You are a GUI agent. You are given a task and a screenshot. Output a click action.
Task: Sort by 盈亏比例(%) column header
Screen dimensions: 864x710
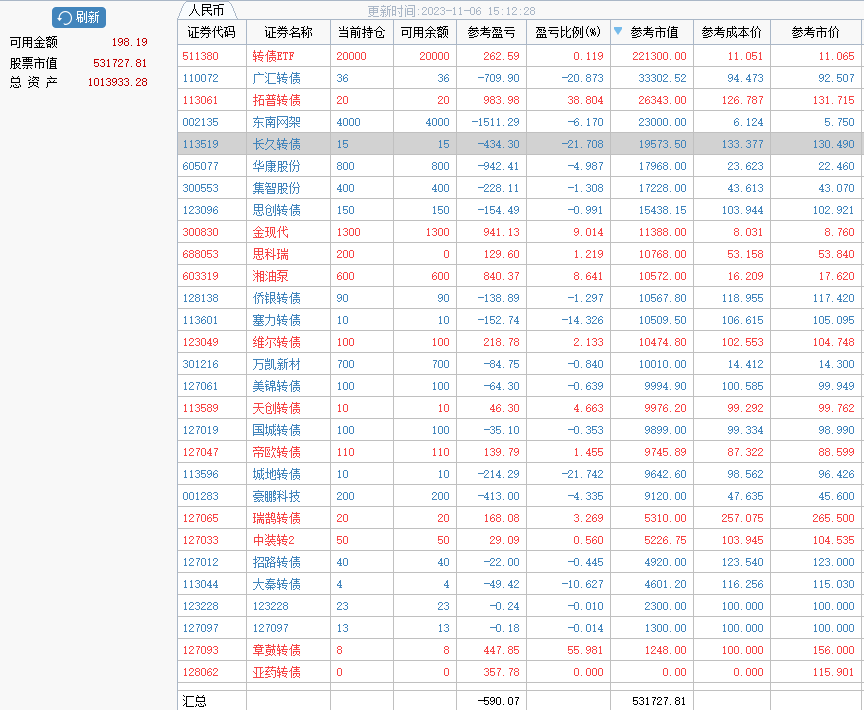(x=568, y=32)
